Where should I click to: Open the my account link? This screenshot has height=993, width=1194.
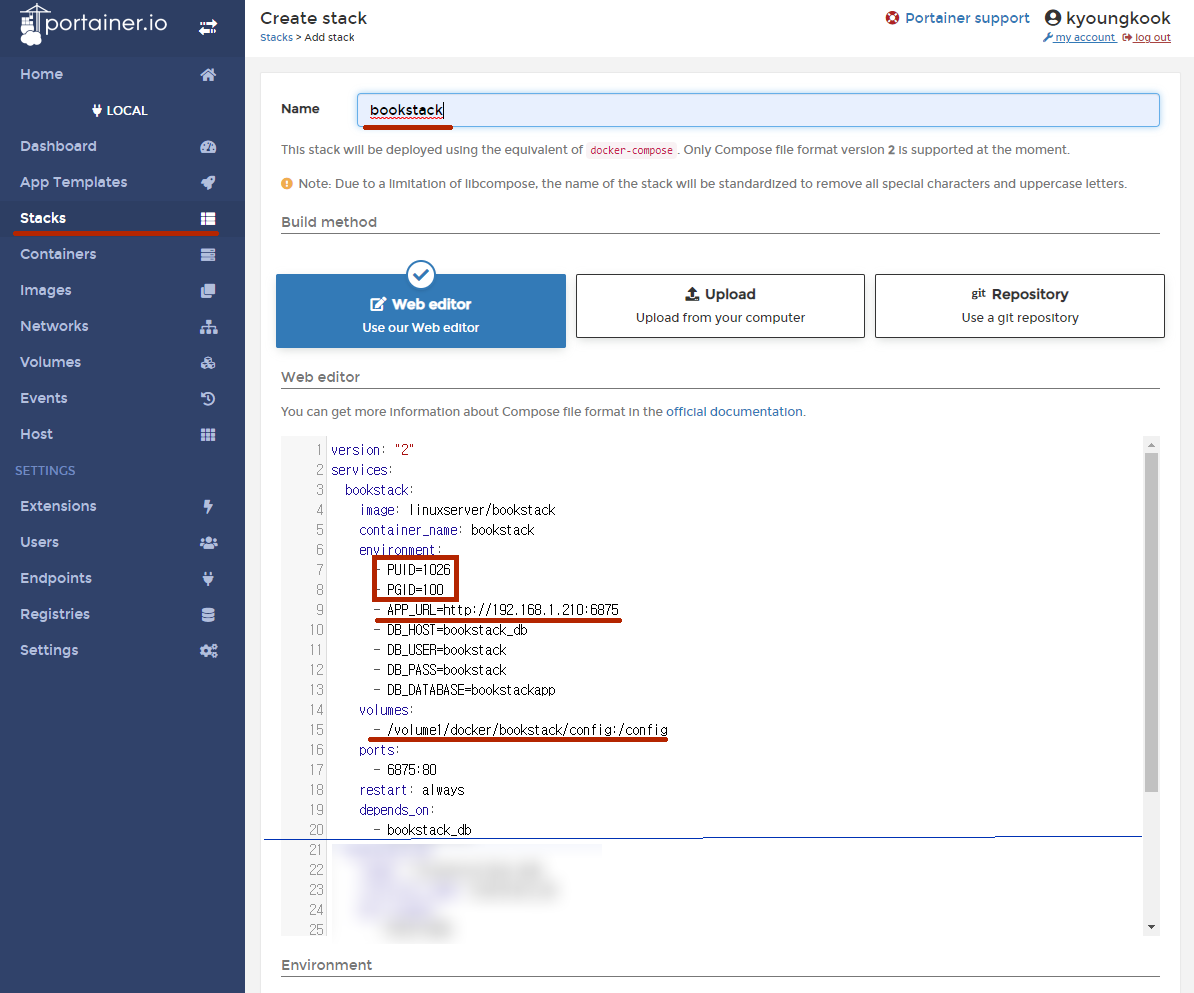[1084, 37]
